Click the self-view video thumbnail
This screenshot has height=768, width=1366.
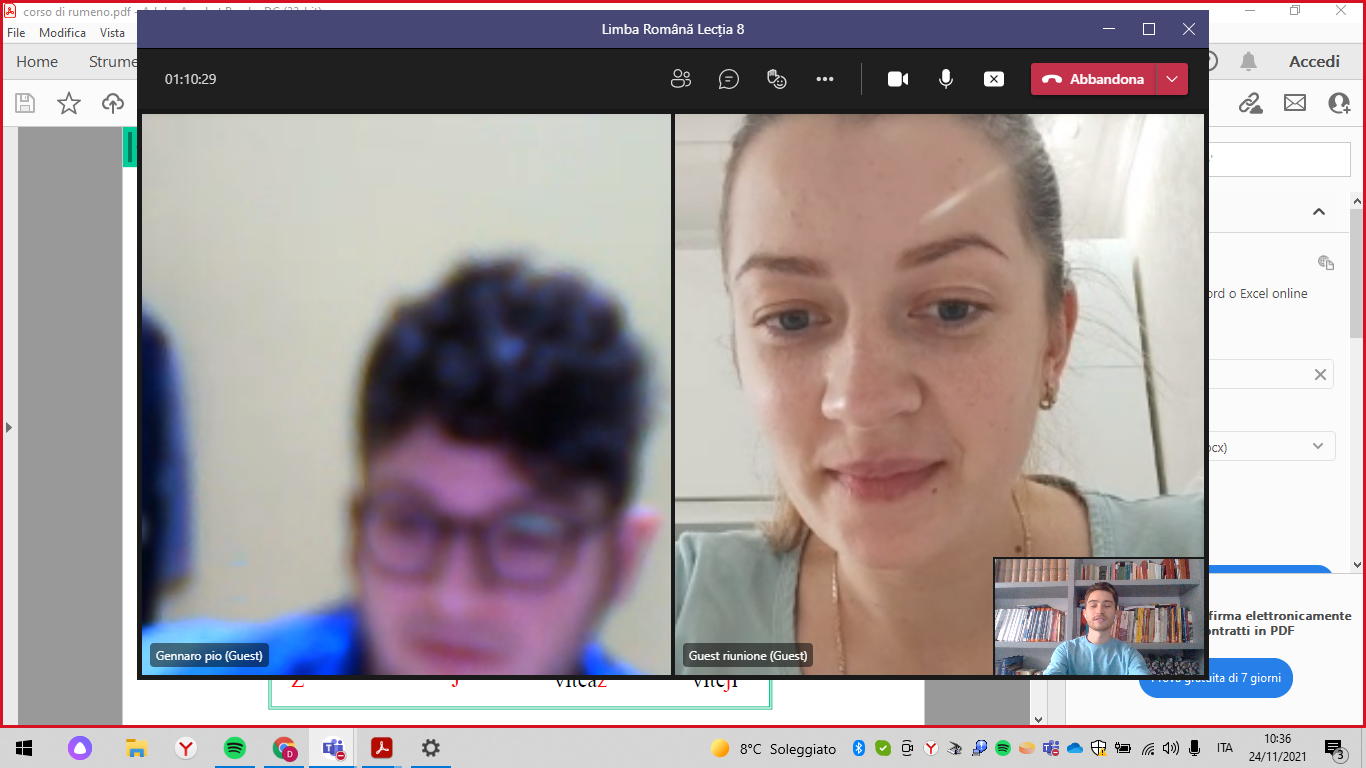(x=1099, y=616)
